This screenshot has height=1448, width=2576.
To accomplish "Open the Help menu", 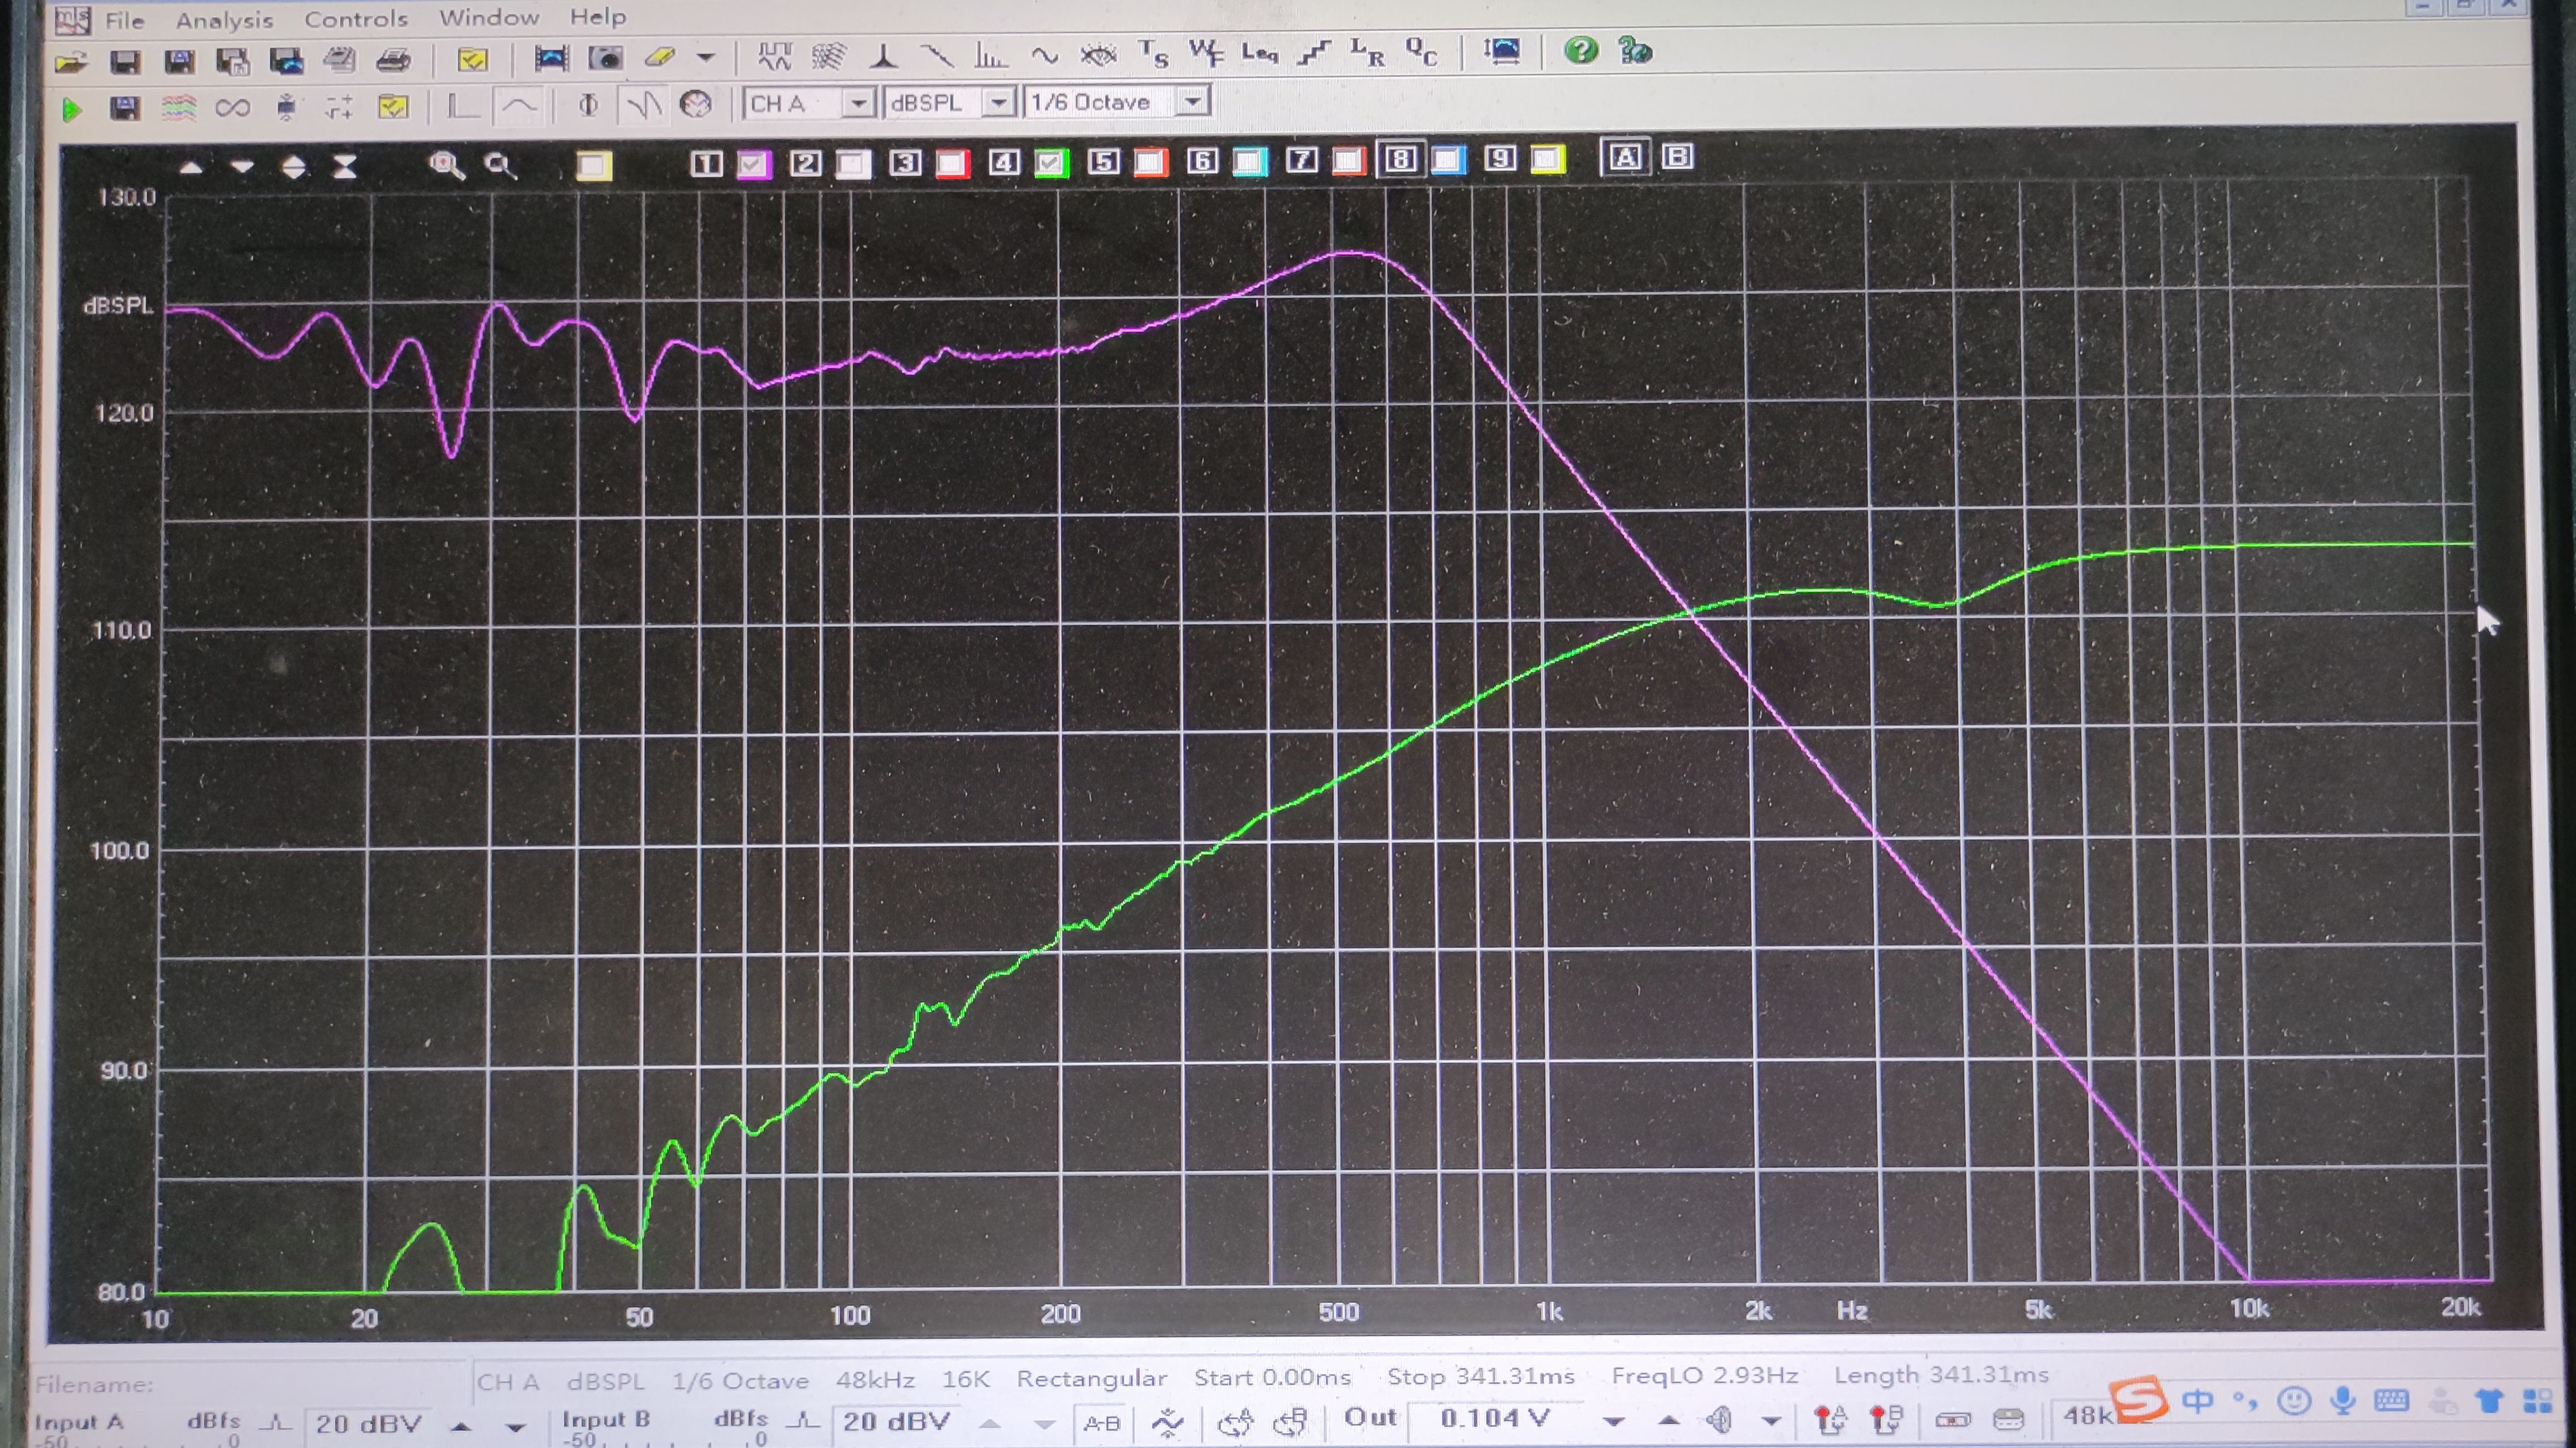I will [x=597, y=17].
